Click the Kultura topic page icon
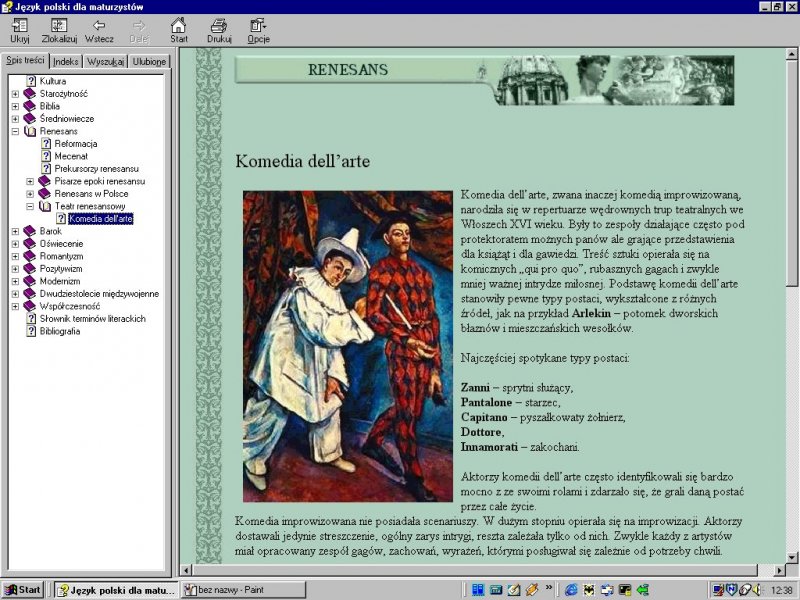 (31, 81)
